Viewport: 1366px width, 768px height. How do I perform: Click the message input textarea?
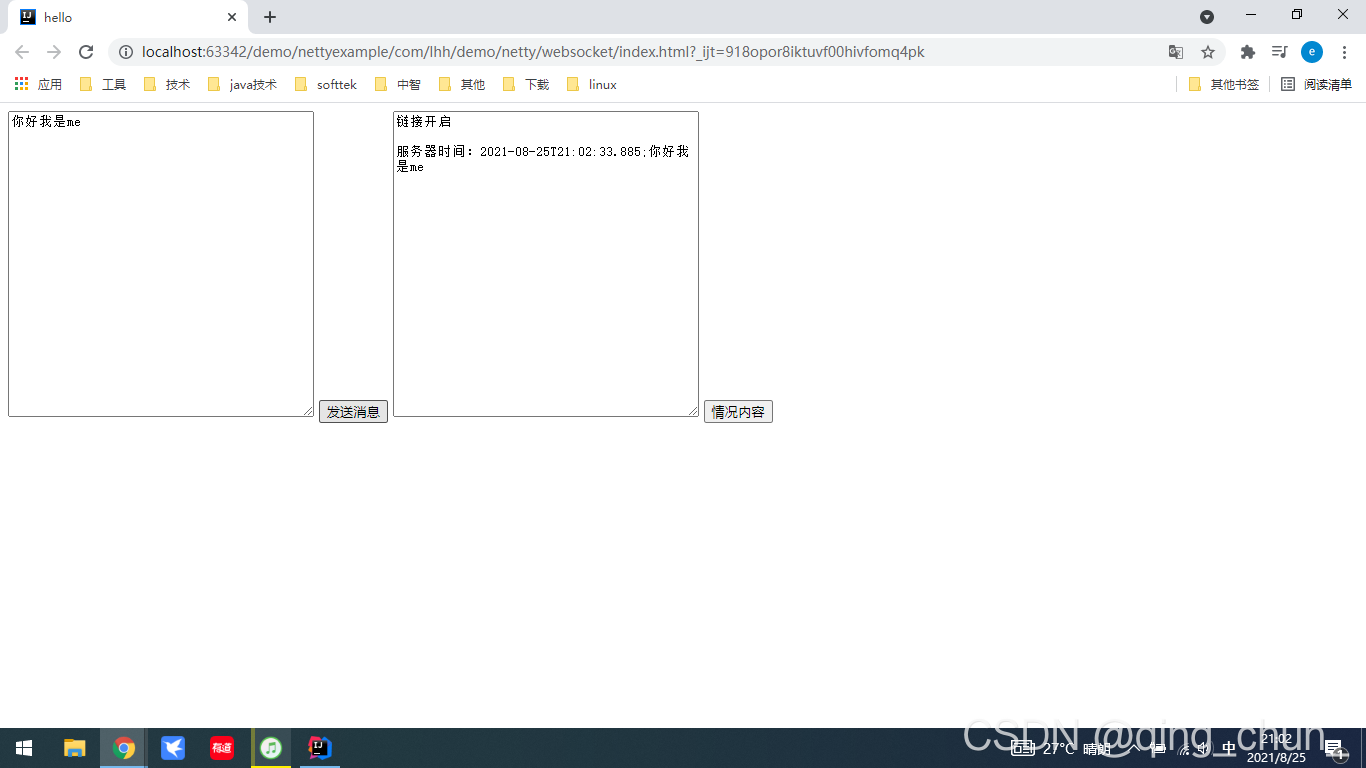click(x=161, y=264)
